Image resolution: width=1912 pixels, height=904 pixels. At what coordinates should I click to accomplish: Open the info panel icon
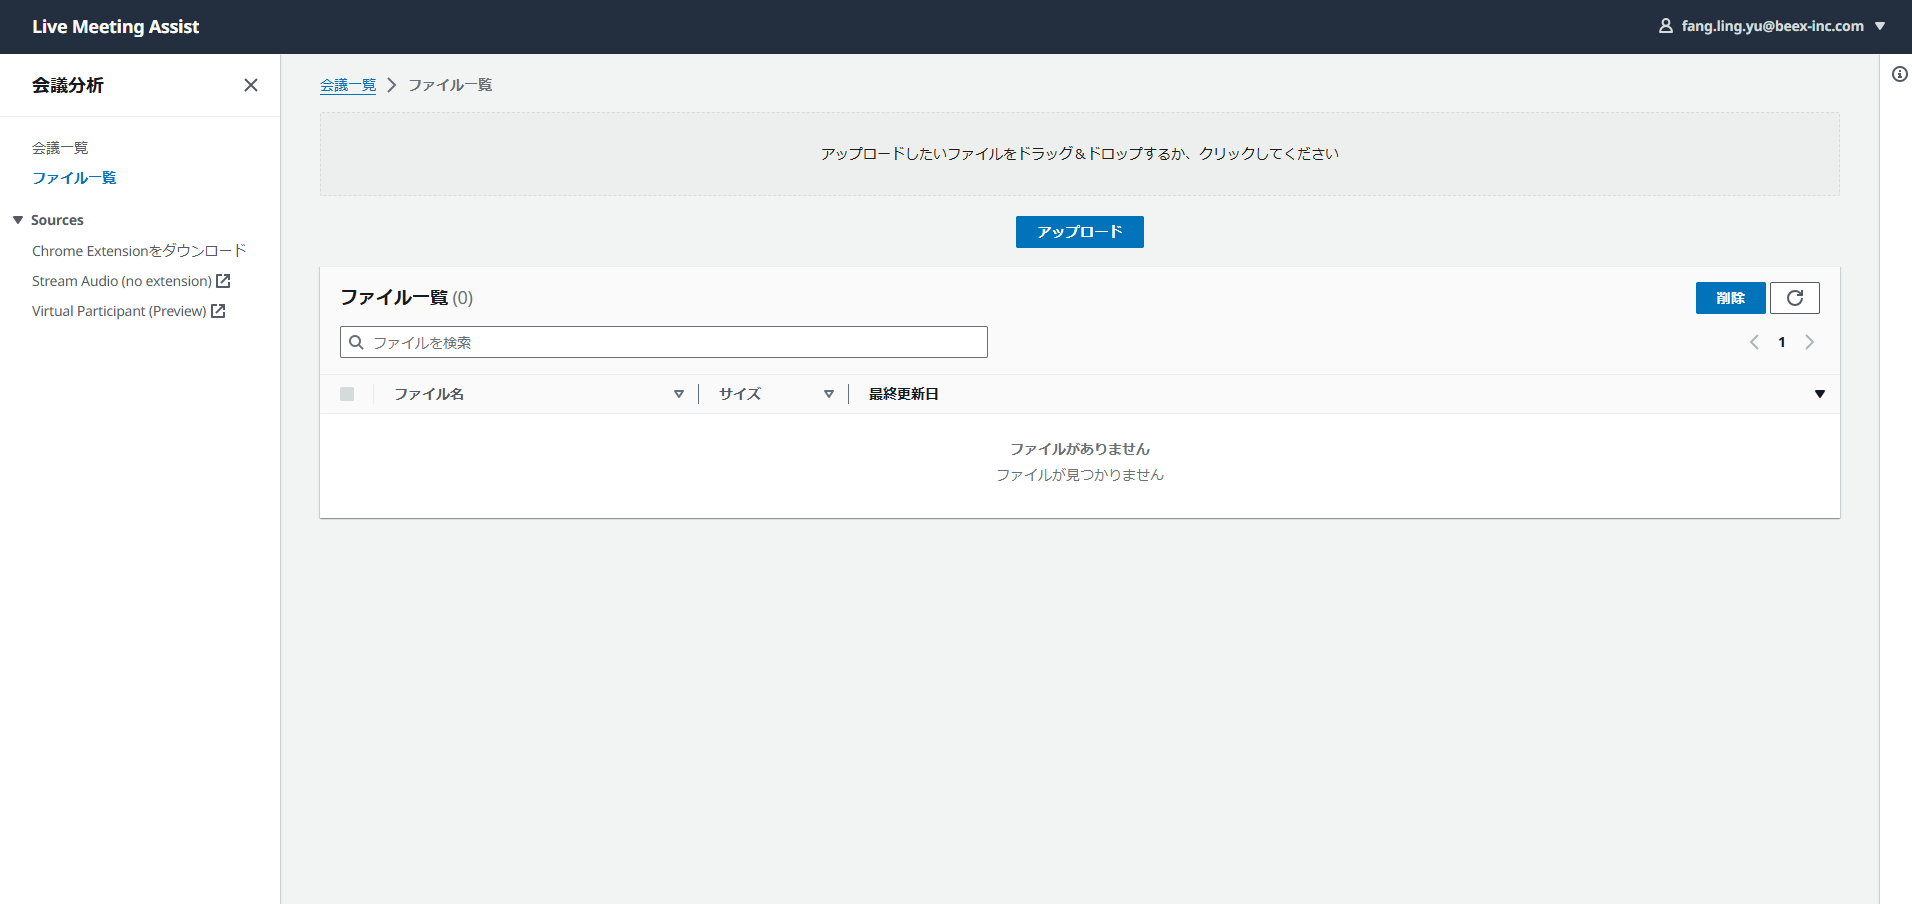[x=1899, y=74]
